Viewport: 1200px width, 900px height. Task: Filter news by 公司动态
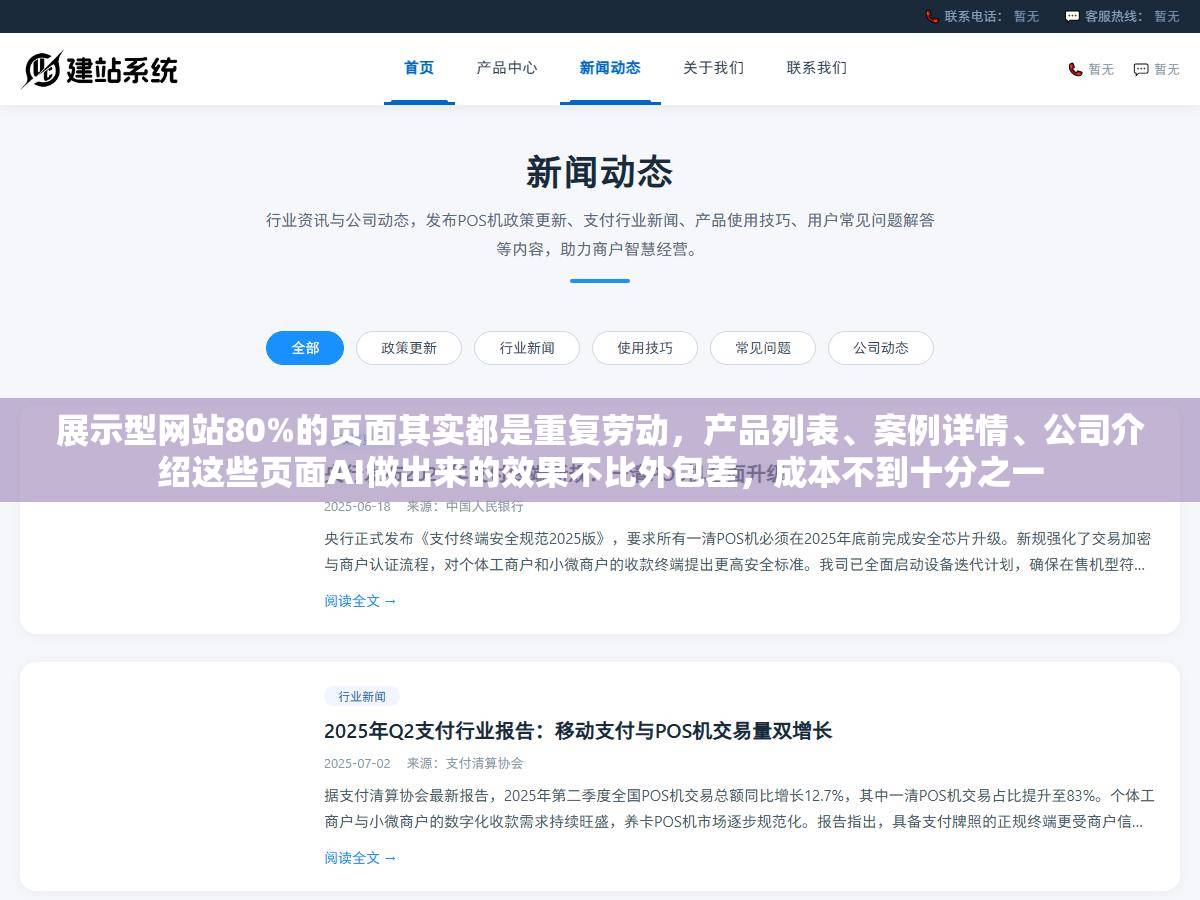(881, 348)
